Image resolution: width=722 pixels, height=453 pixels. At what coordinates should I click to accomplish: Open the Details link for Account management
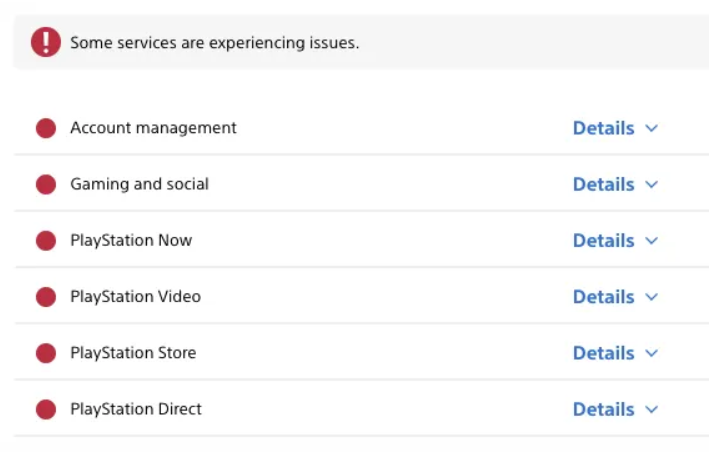[x=603, y=128]
